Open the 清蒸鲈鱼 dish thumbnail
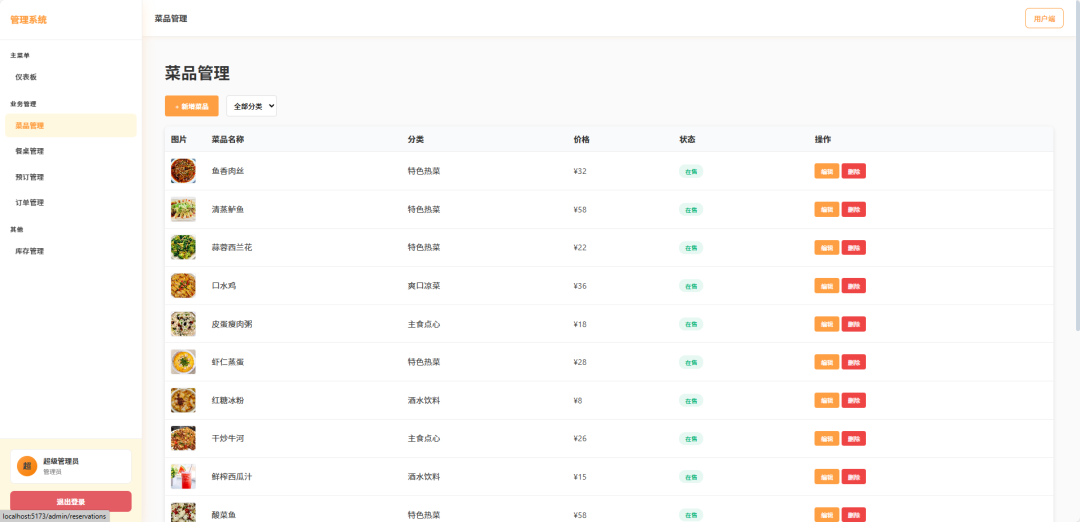Viewport: 1080px width, 522px height. coord(183,209)
